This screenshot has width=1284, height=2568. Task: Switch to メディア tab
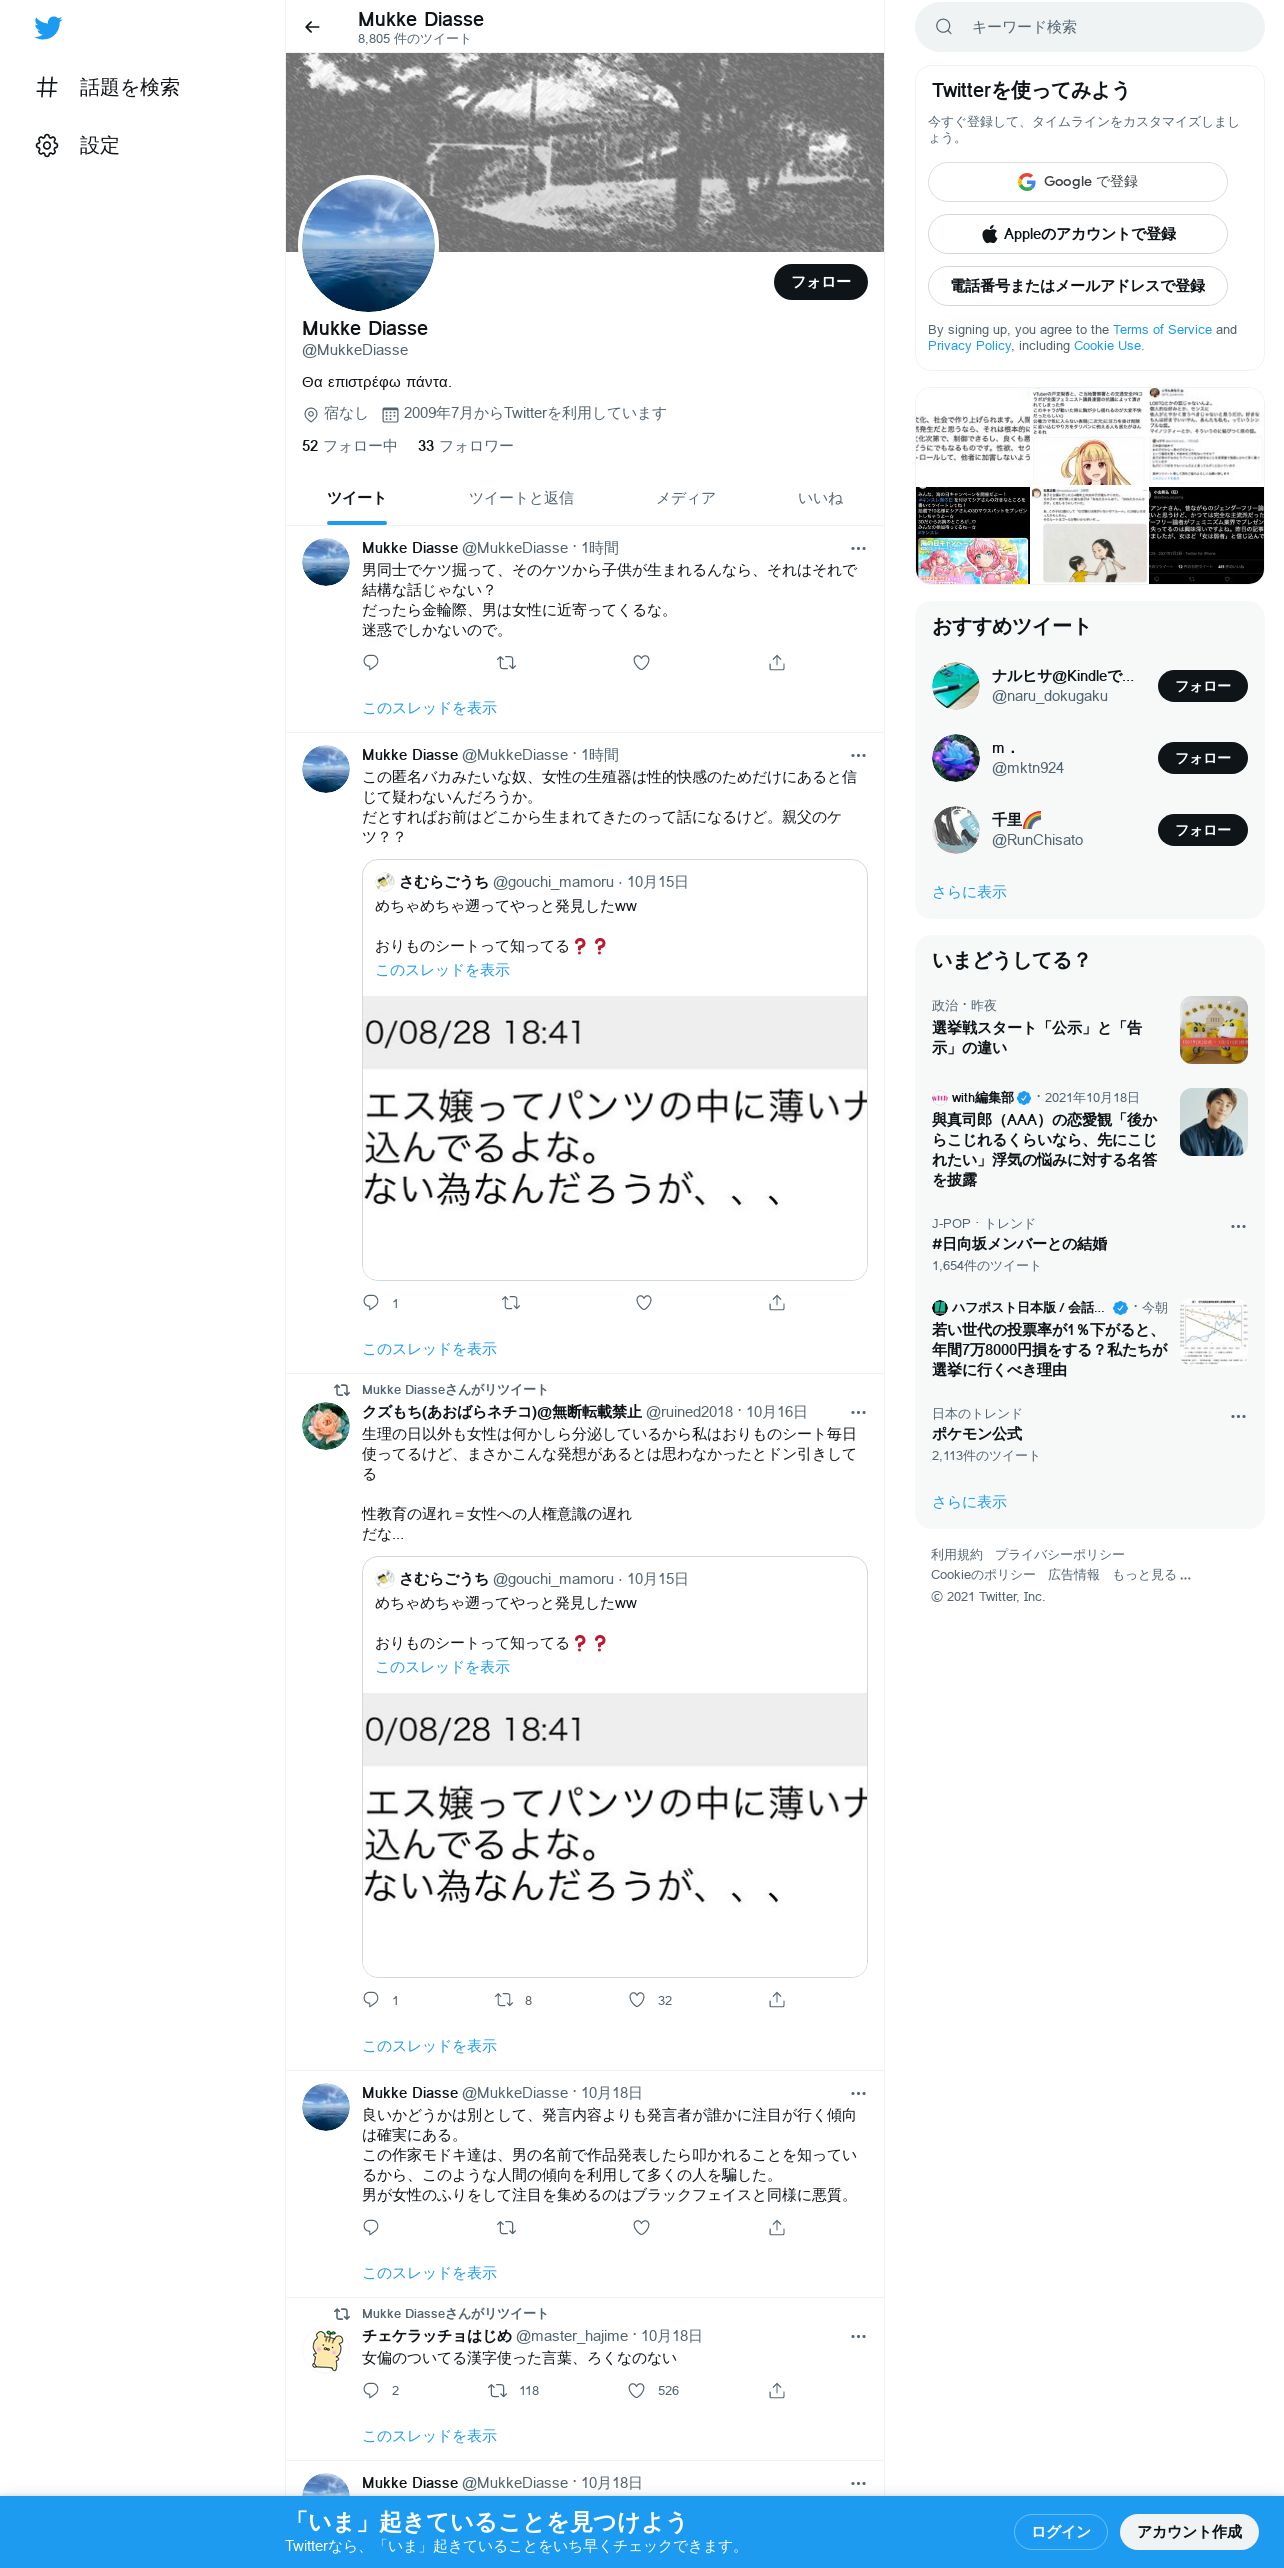coord(686,498)
